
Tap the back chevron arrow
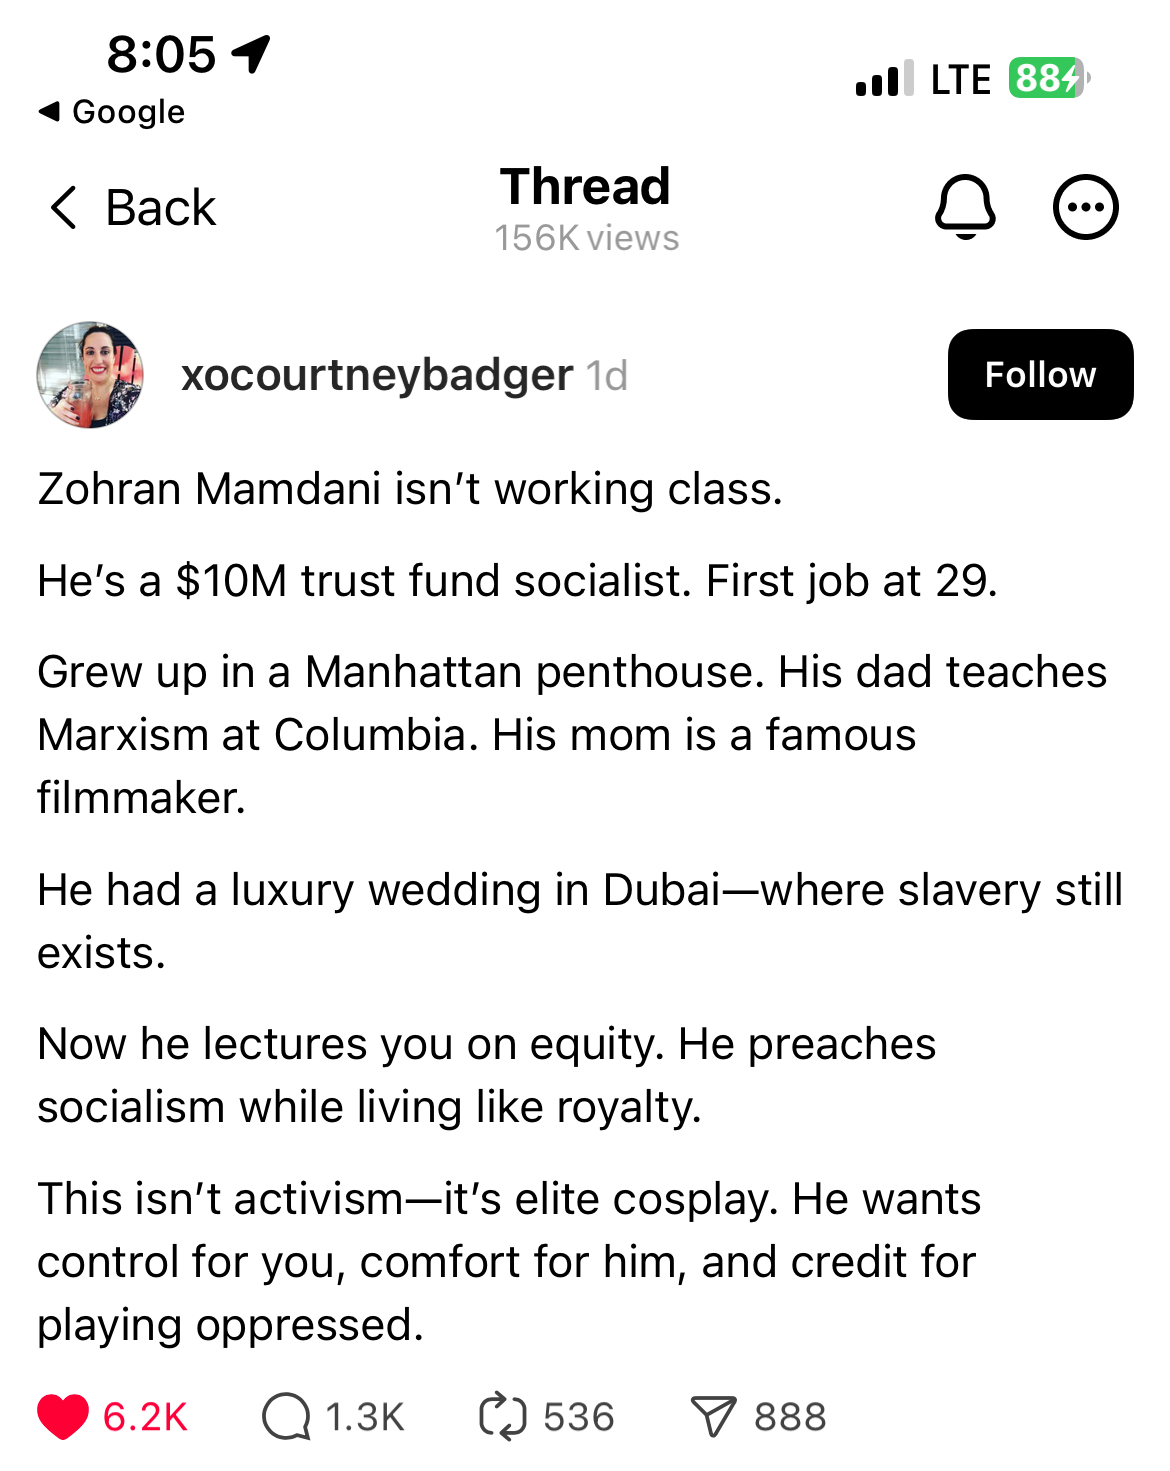[x=63, y=207]
